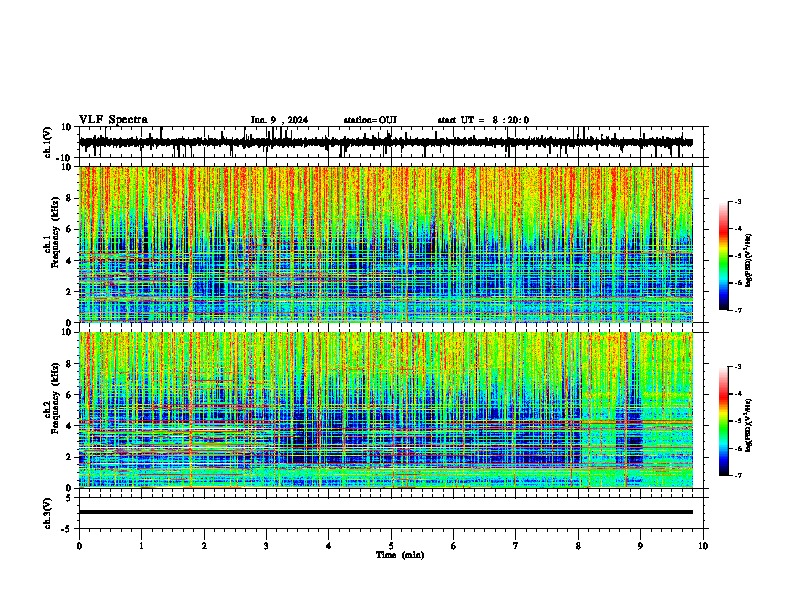
Task: Click the '-3' label on ch.1 colorbar
Action: click(737, 201)
